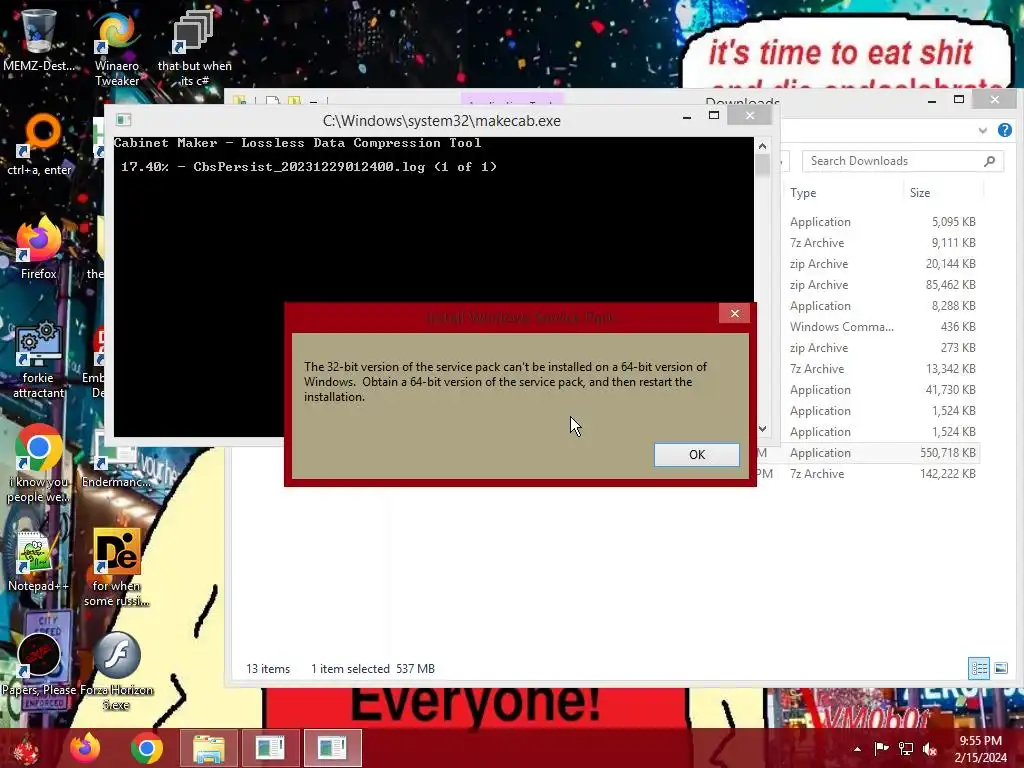Screen dimensions: 1024x768
Task: Open the 'that but when its c#' desktop shortcut
Action: [194, 49]
